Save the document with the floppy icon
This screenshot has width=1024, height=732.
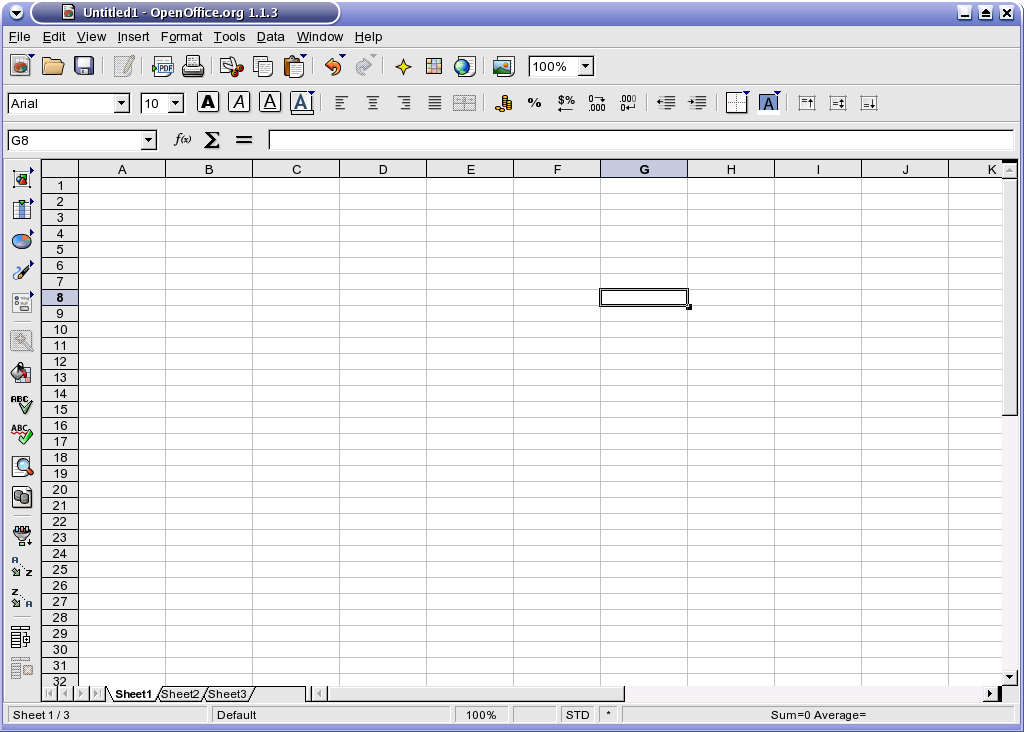coord(84,66)
